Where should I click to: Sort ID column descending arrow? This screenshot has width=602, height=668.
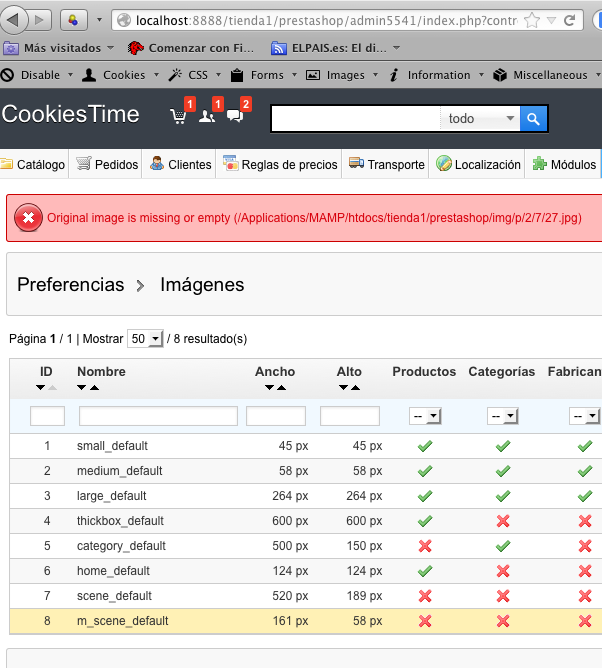[40, 387]
